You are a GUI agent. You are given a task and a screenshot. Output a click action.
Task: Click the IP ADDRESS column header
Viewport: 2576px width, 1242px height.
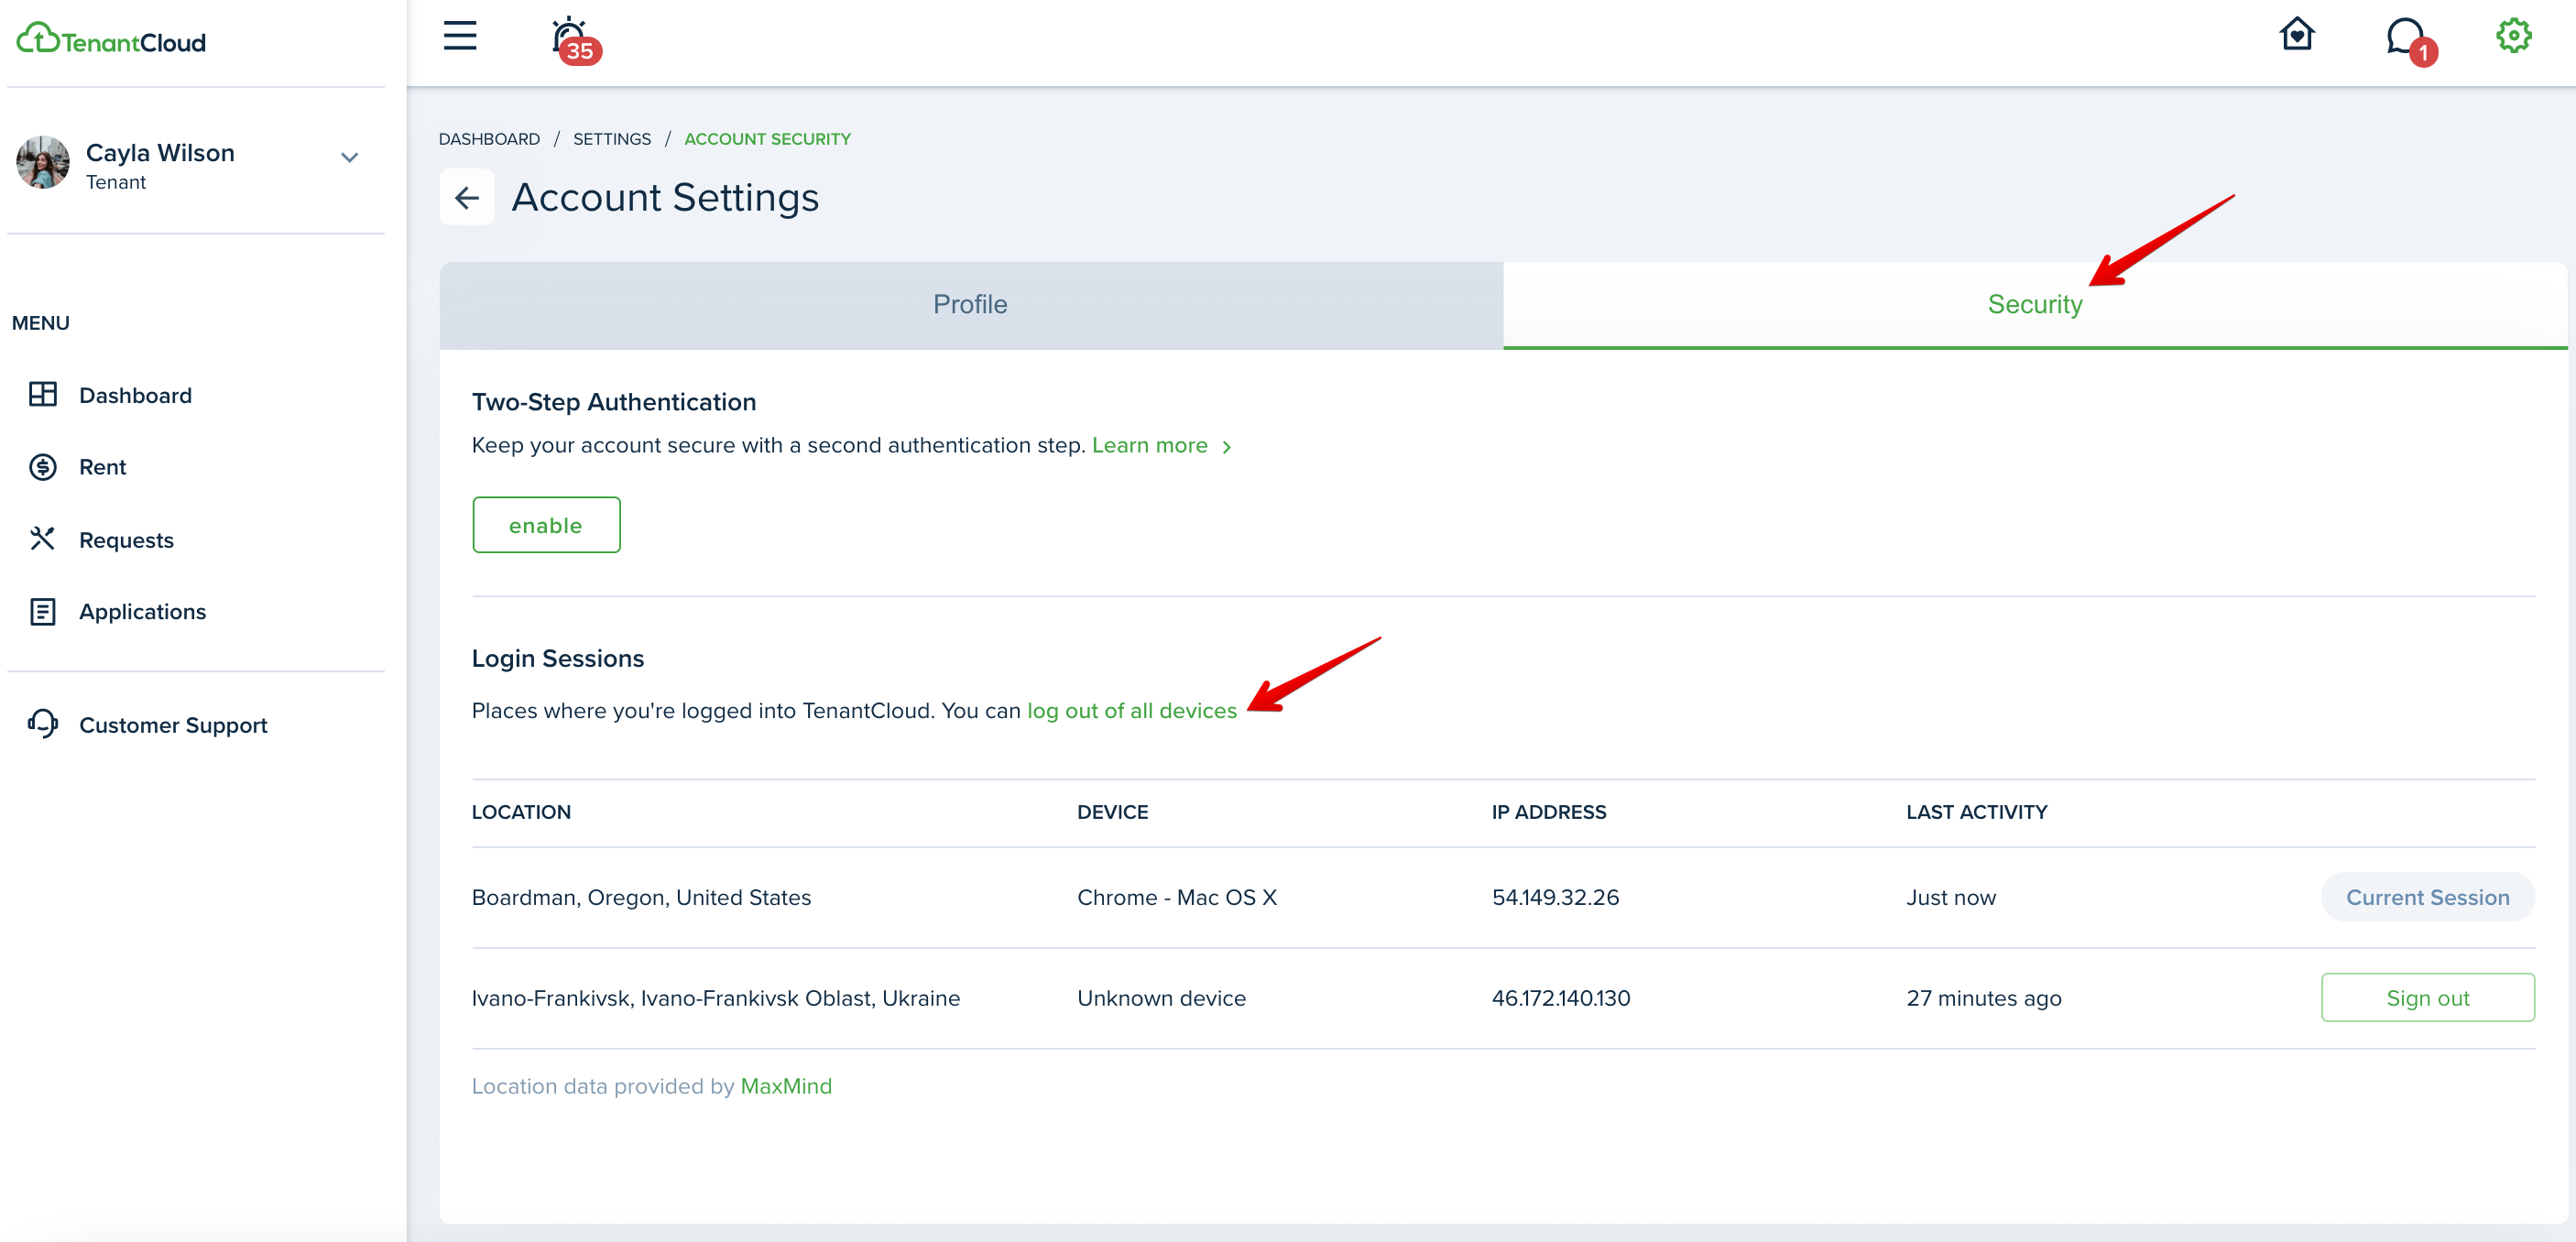1549,812
